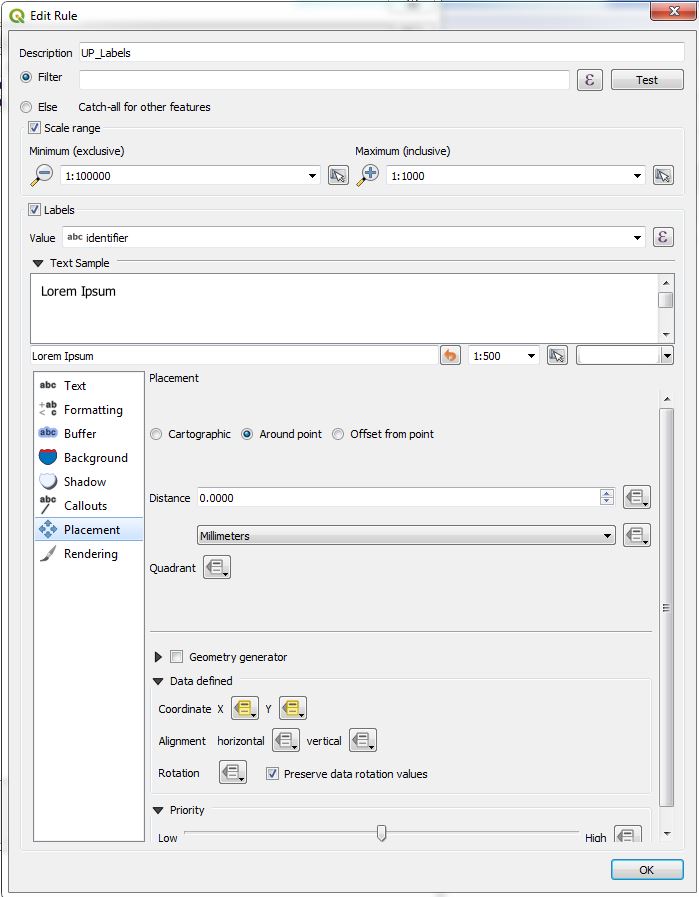Viewport: 699px width, 897px height.
Task: Toggle the Labels checkbox
Action: pyautogui.click(x=34, y=209)
